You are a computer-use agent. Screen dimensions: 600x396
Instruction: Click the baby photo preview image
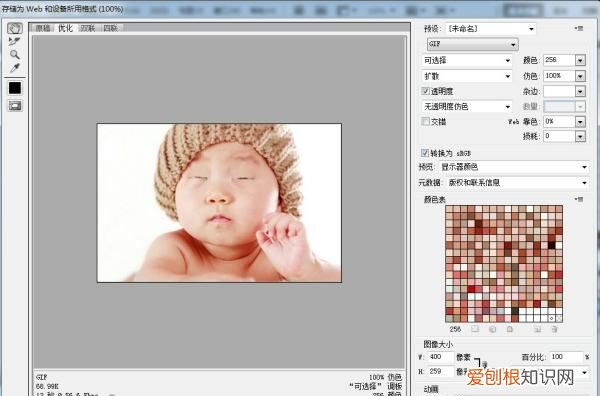coord(219,203)
